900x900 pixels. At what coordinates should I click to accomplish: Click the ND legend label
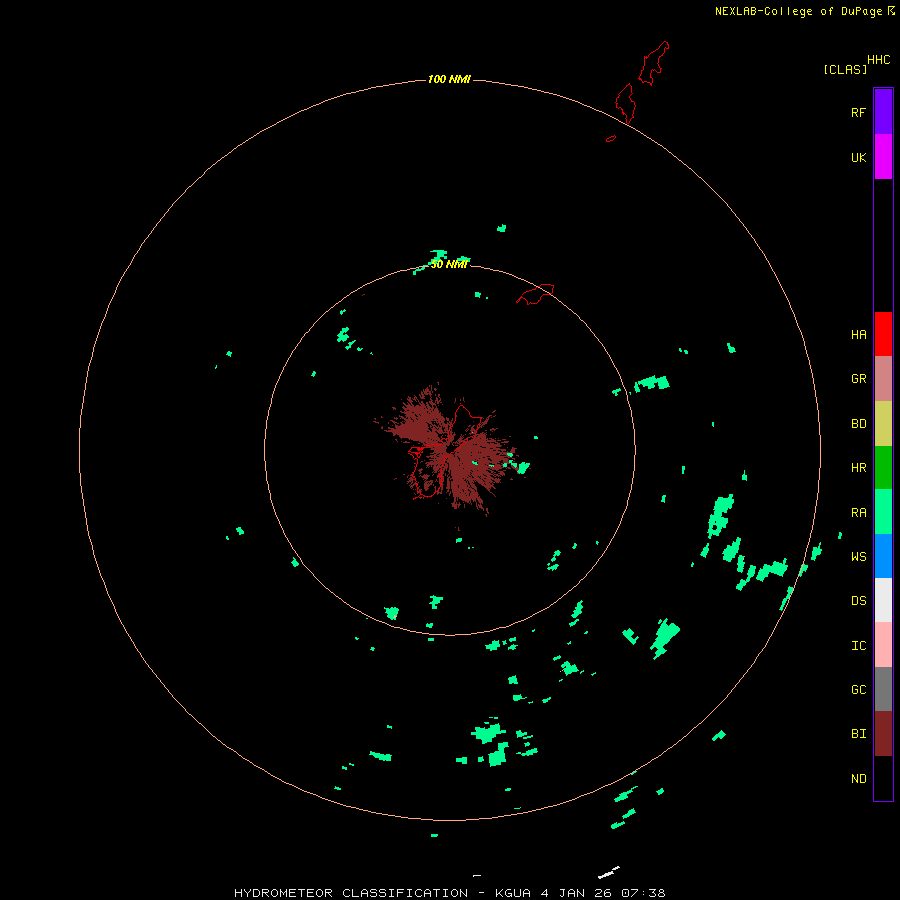click(858, 779)
